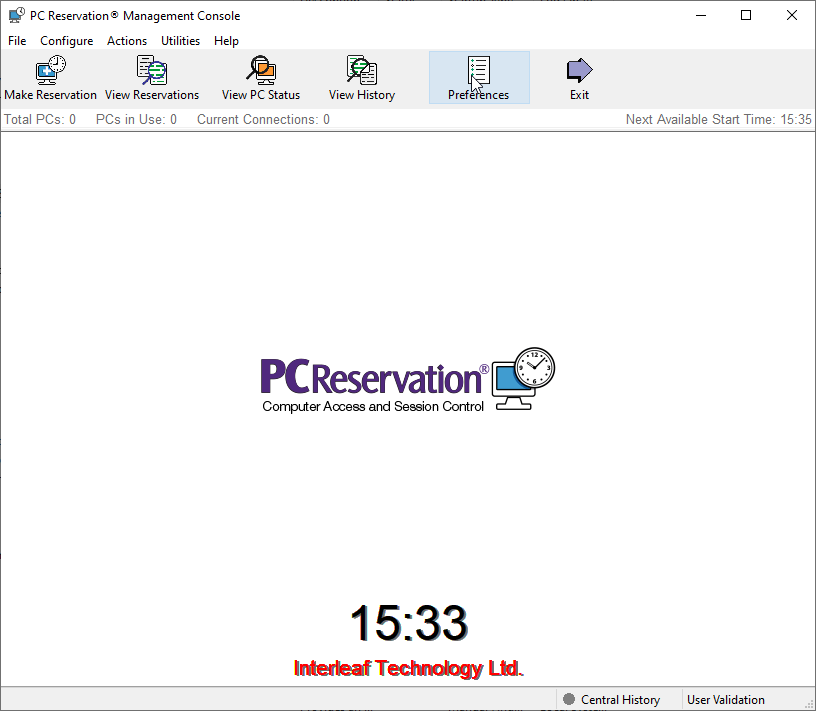The width and height of the screenshot is (816, 711).
Task: Click the PC Reservation title bar icon
Action: coord(17,16)
